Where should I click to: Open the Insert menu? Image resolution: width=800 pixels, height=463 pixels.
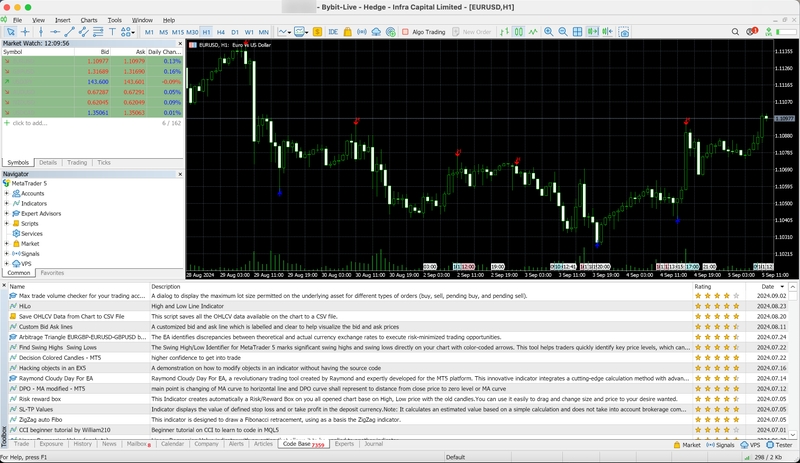click(x=63, y=20)
